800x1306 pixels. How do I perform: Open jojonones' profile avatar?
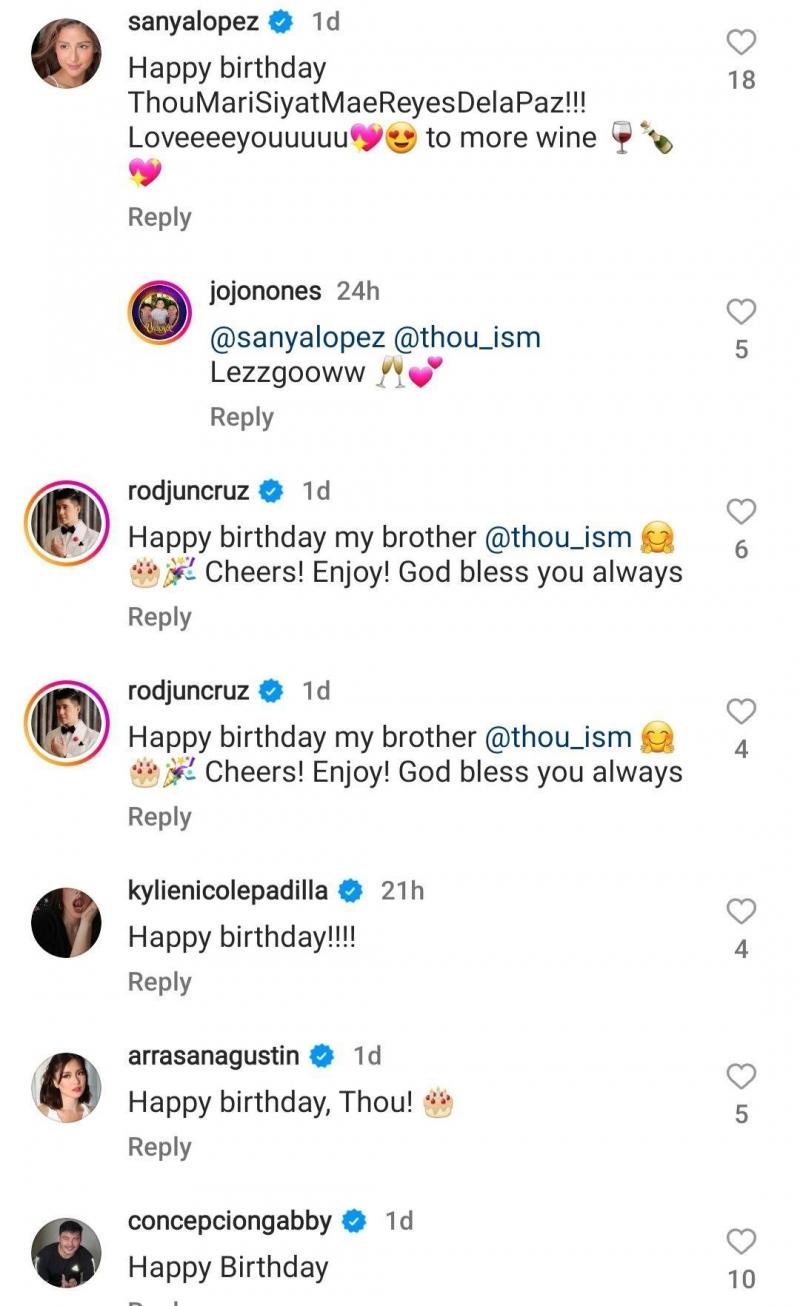160,314
